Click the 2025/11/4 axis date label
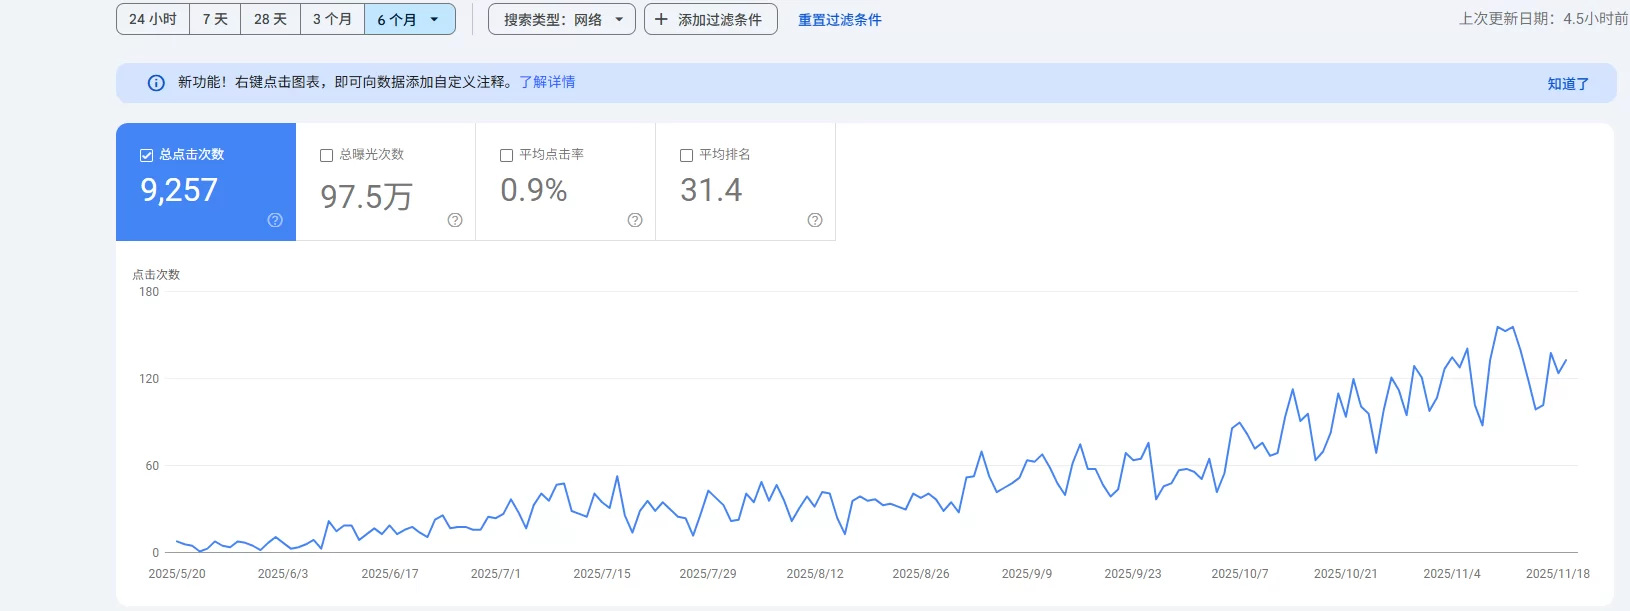Viewport: 1630px width, 611px height. (x=1452, y=574)
